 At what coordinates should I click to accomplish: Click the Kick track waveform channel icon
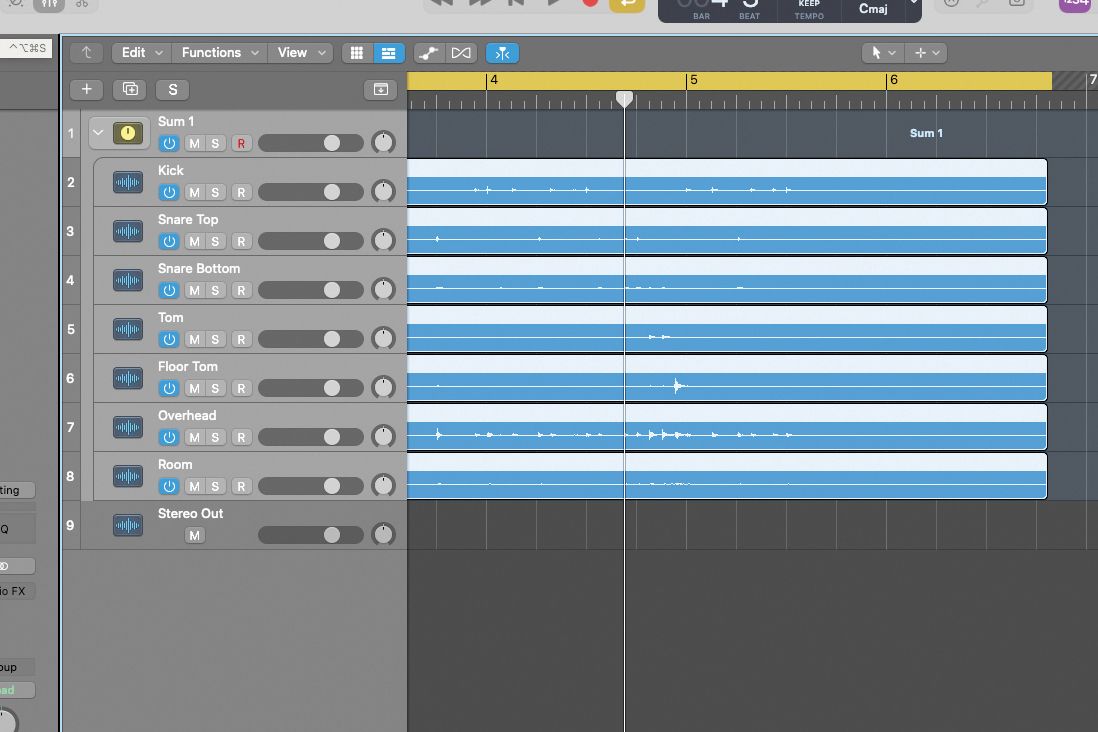pos(127,182)
